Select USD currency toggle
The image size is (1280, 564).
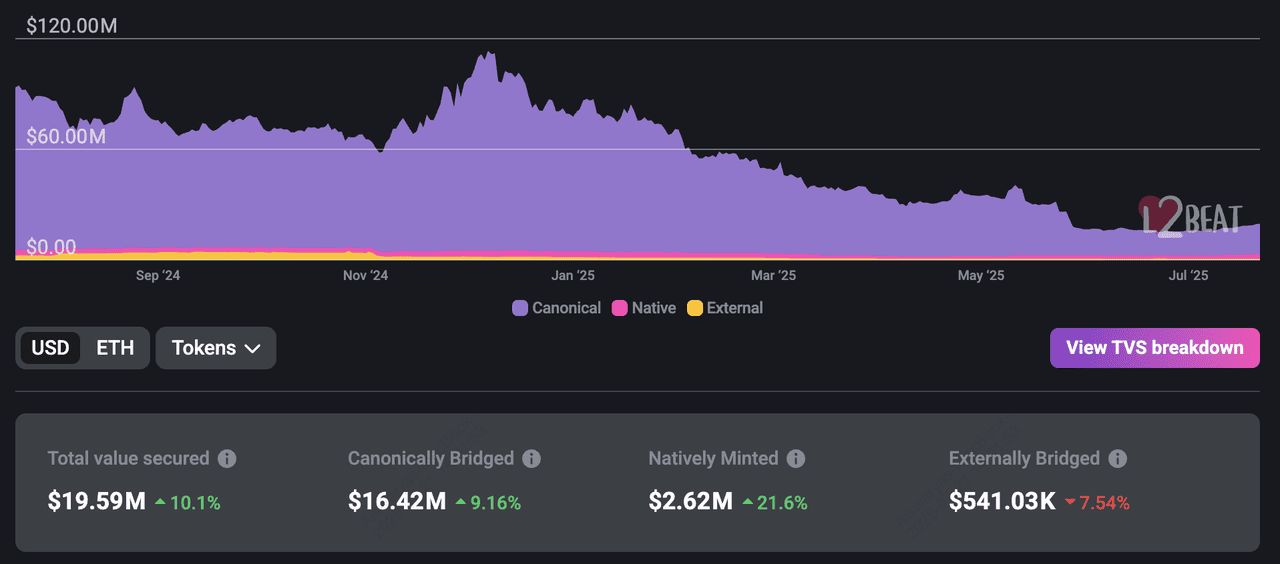[50, 348]
